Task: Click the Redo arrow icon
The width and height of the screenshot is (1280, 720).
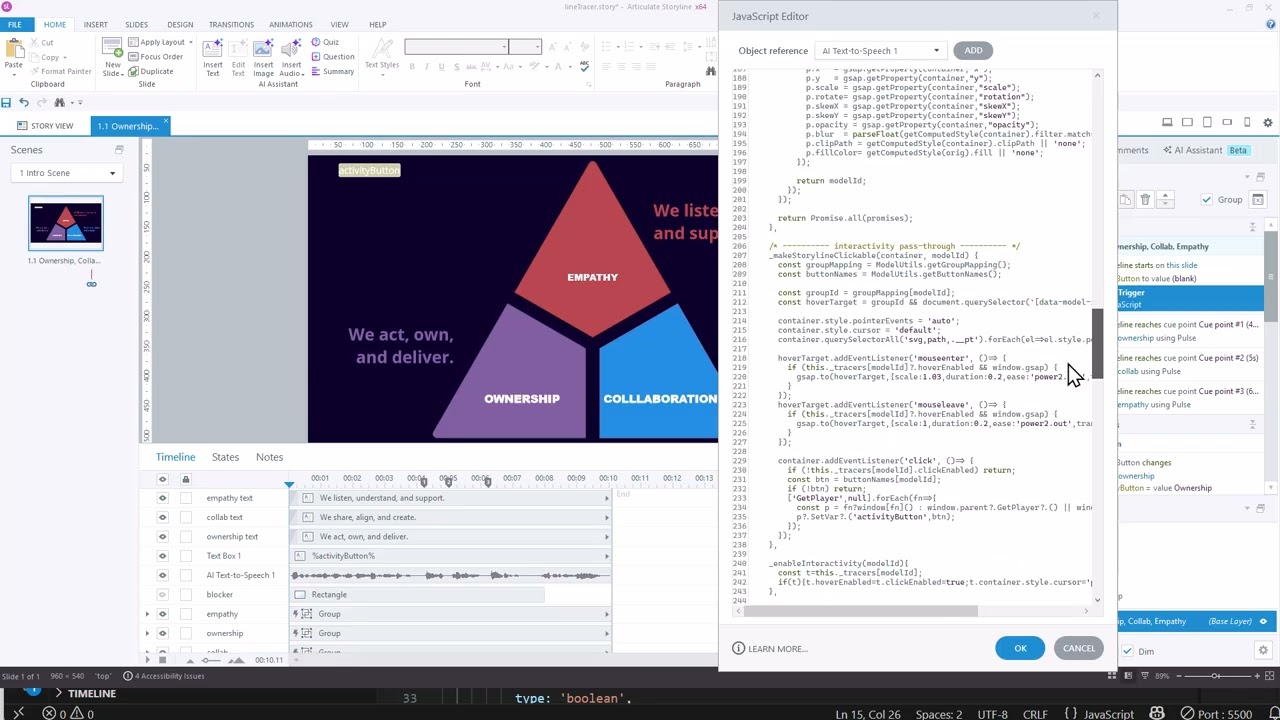Action: 42,102
